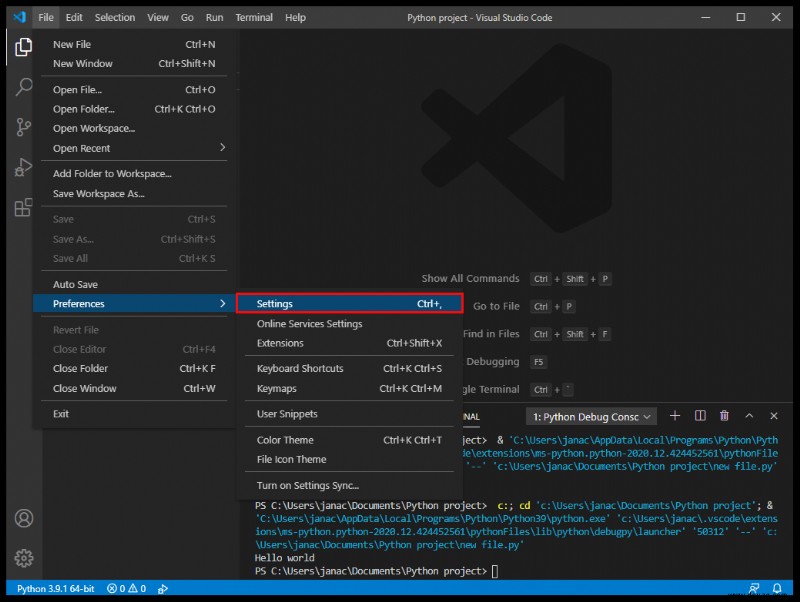Screen dimensions: 800x602
Task: Select Turn on Settings Sync...
Action: coord(349,485)
